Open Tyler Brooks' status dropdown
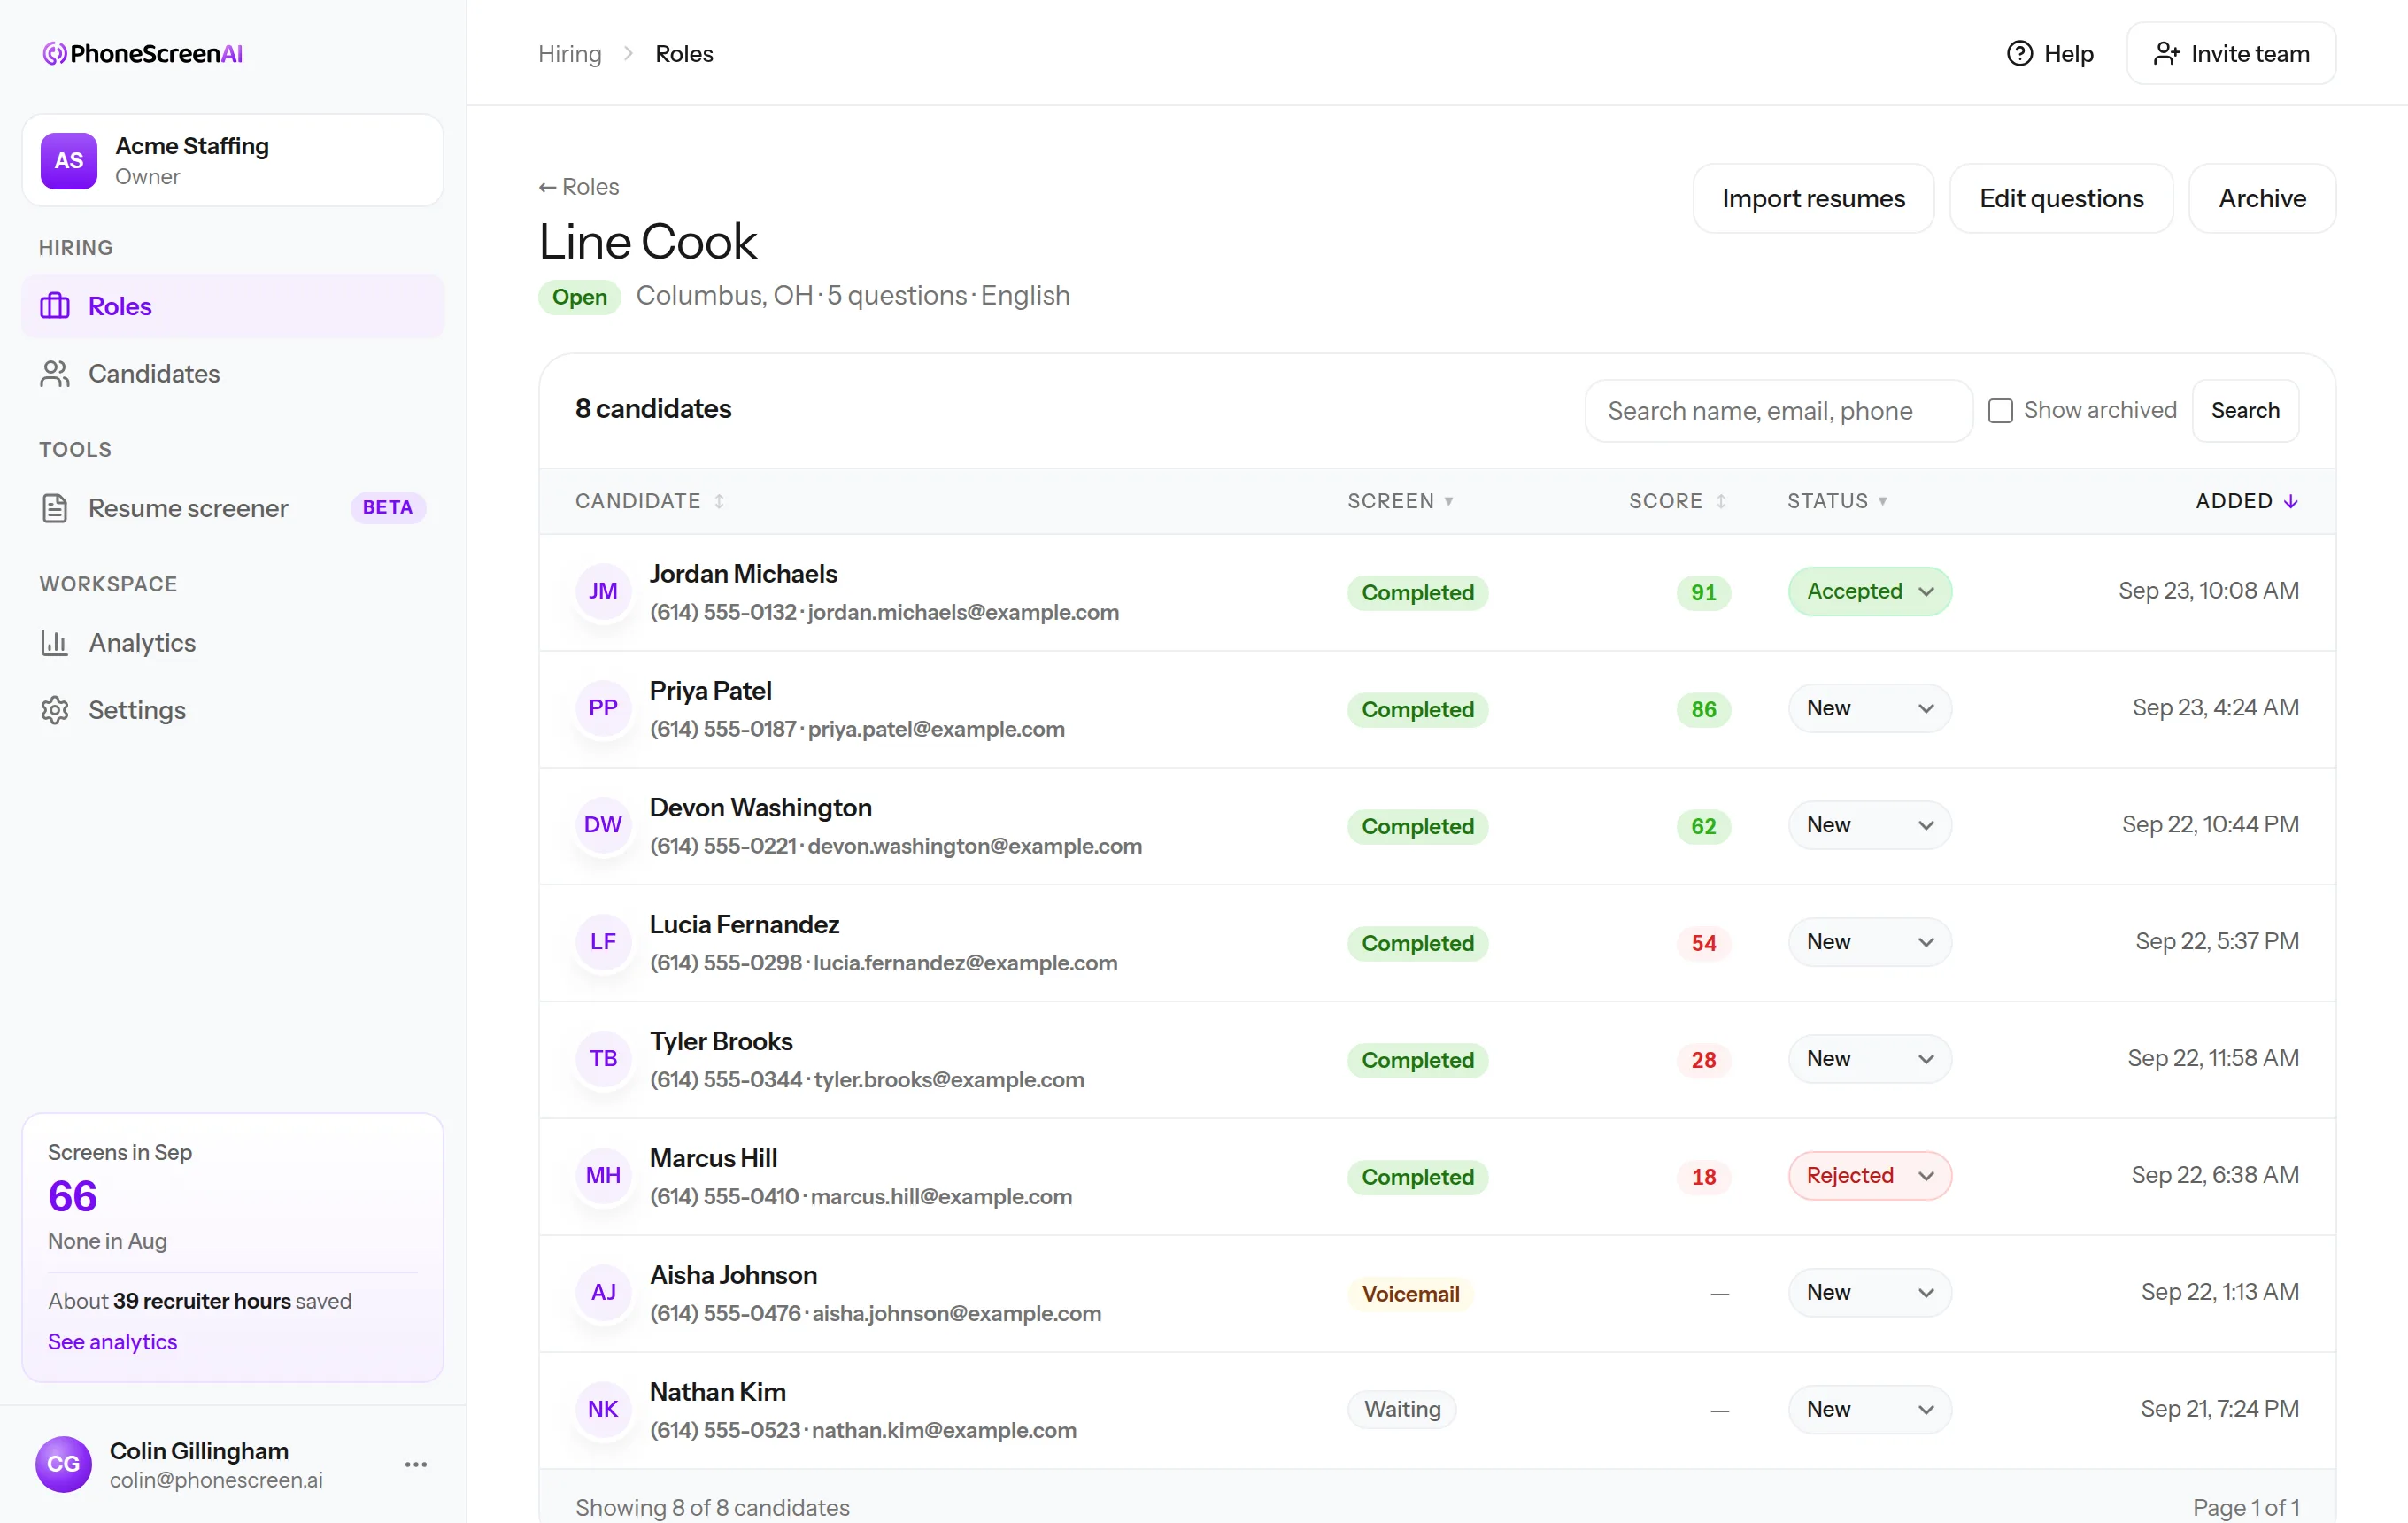2408x1523 pixels. coord(1869,1058)
